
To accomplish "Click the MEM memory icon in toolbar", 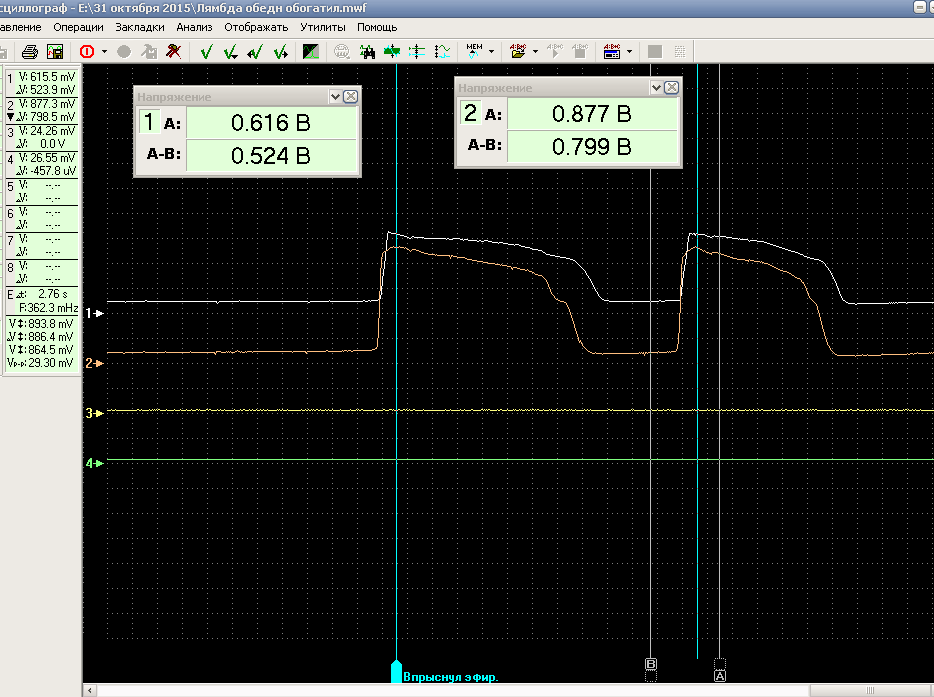I will tap(474, 50).
